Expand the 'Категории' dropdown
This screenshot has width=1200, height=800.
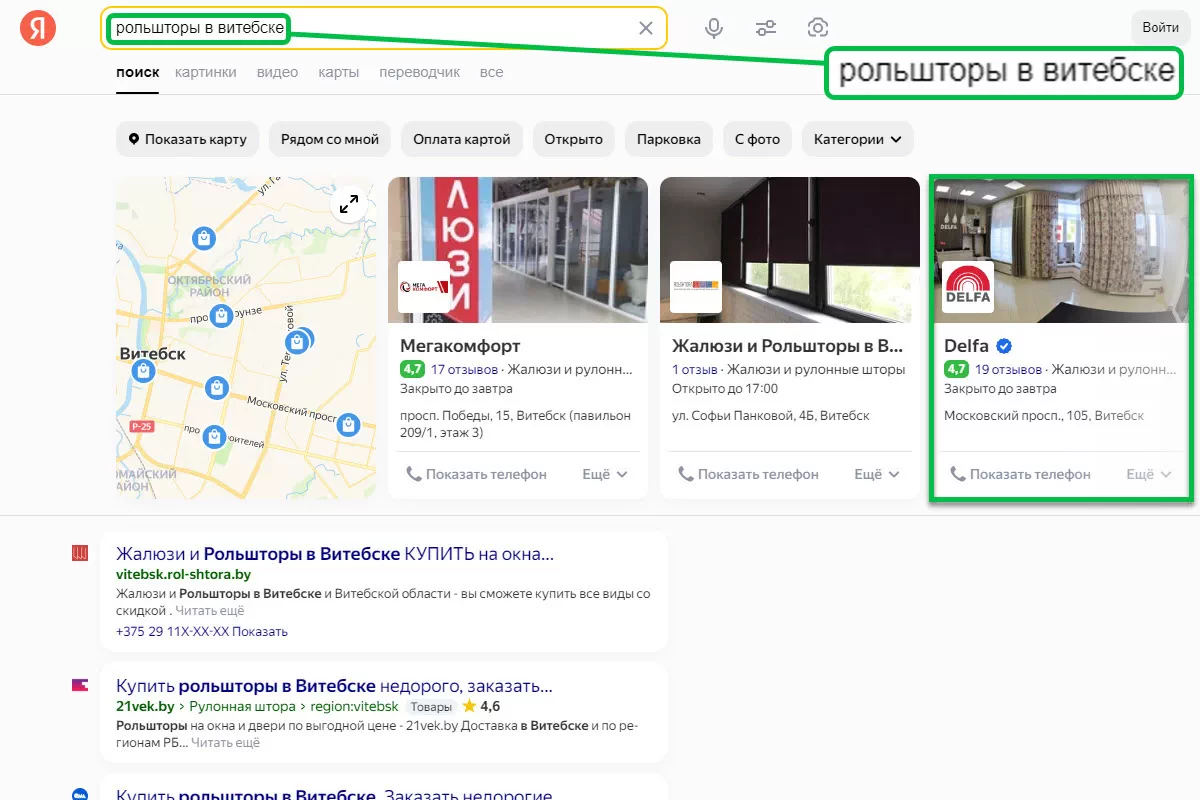point(857,139)
